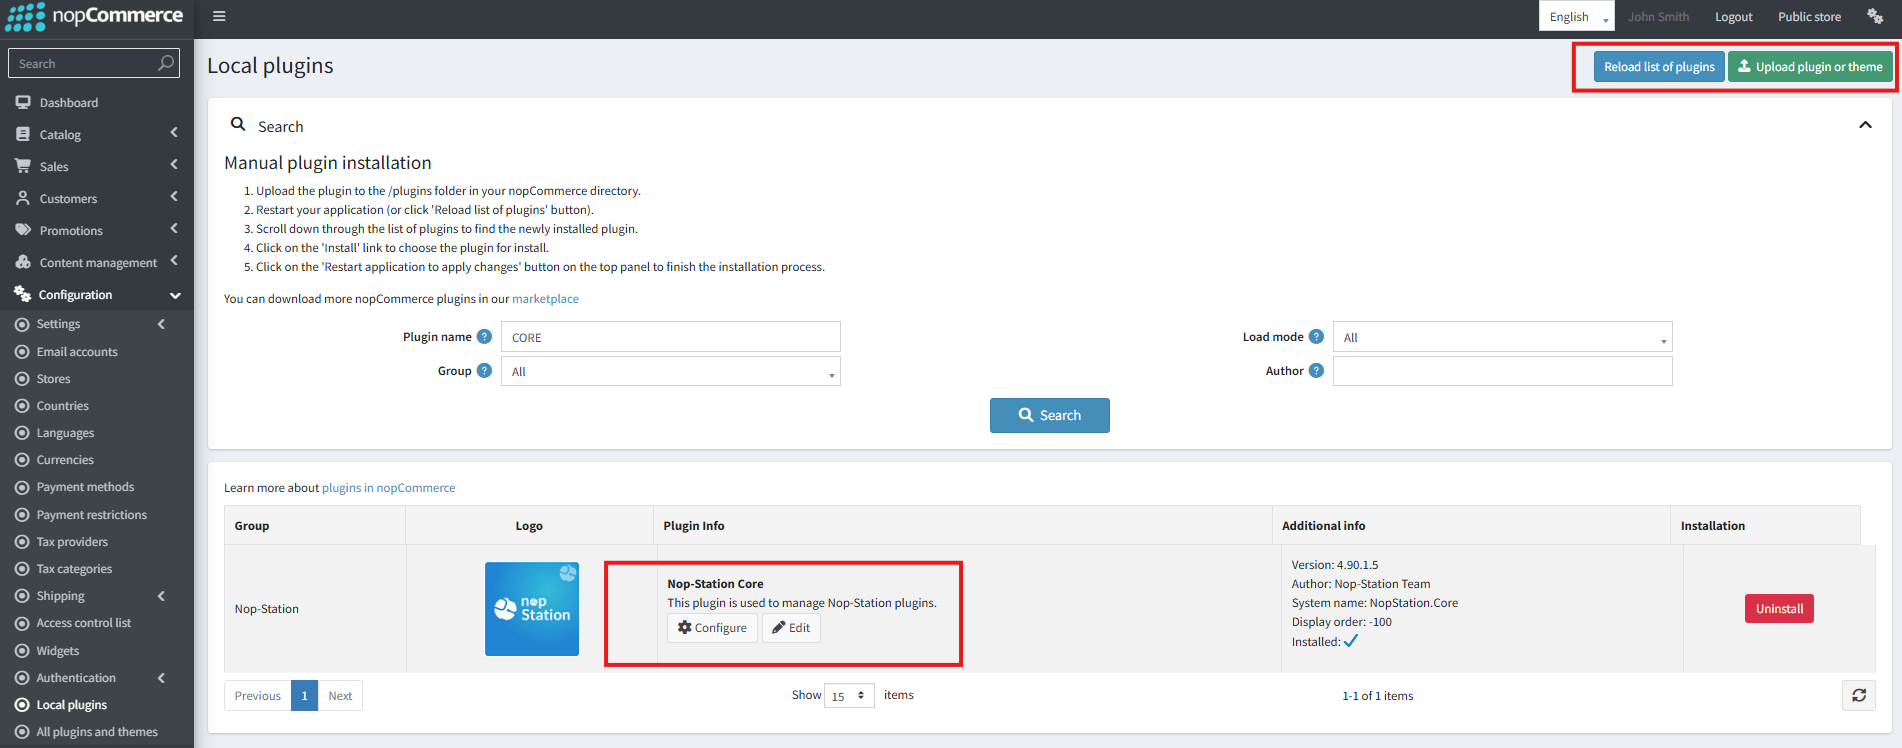Click the nopCommerce logo
The width and height of the screenshot is (1902, 748).
click(x=95, y=17)
